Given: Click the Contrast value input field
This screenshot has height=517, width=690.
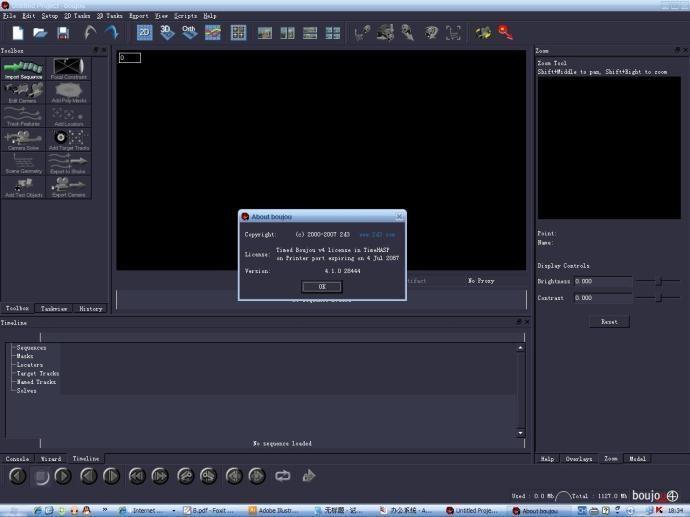Looking at the screenshot, I should 604,298.
